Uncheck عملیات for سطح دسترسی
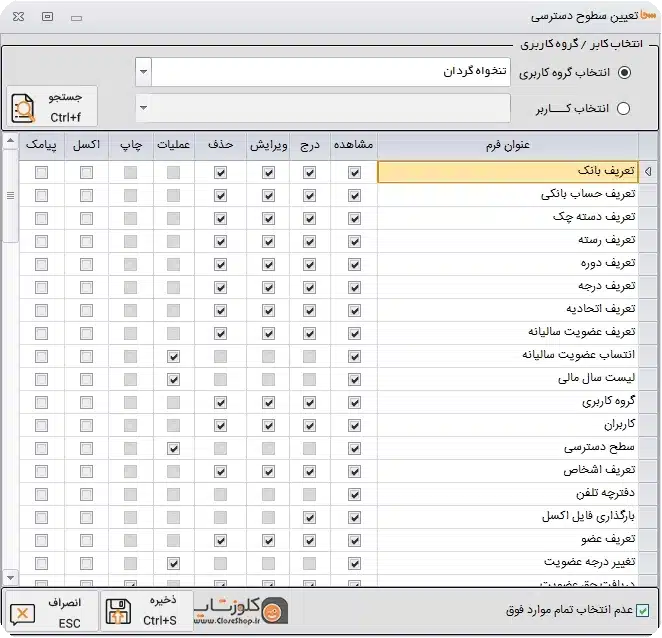This screenshot has width=662, height=638. (173, 448)
